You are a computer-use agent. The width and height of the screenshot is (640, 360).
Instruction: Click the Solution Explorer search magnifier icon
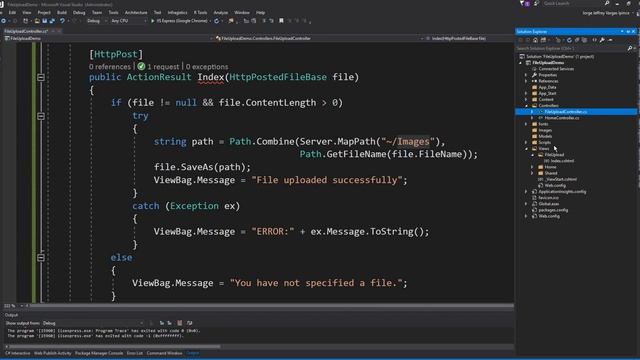(629, 48)
